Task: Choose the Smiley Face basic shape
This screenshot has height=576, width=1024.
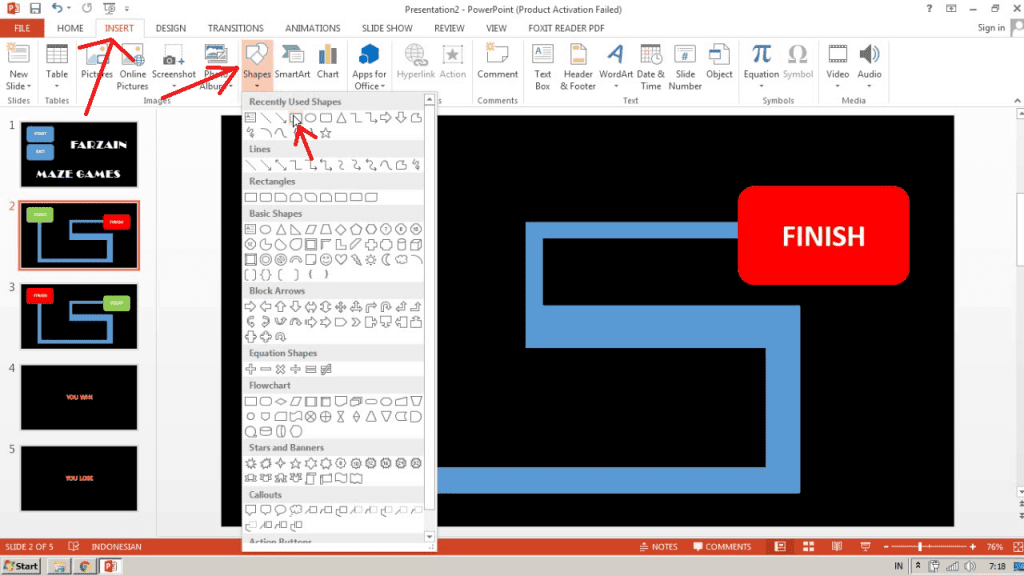Action: pos(326,260)
